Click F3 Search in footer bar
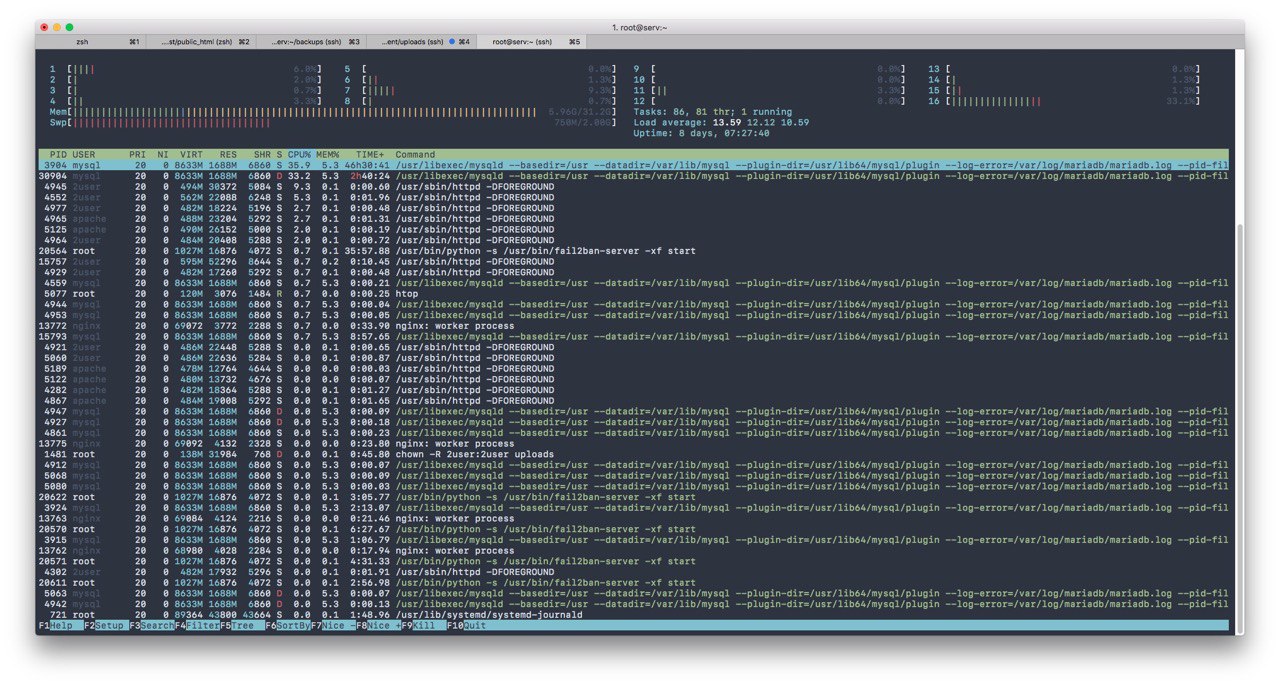The image size is (1280, 686). pos(157,625)
